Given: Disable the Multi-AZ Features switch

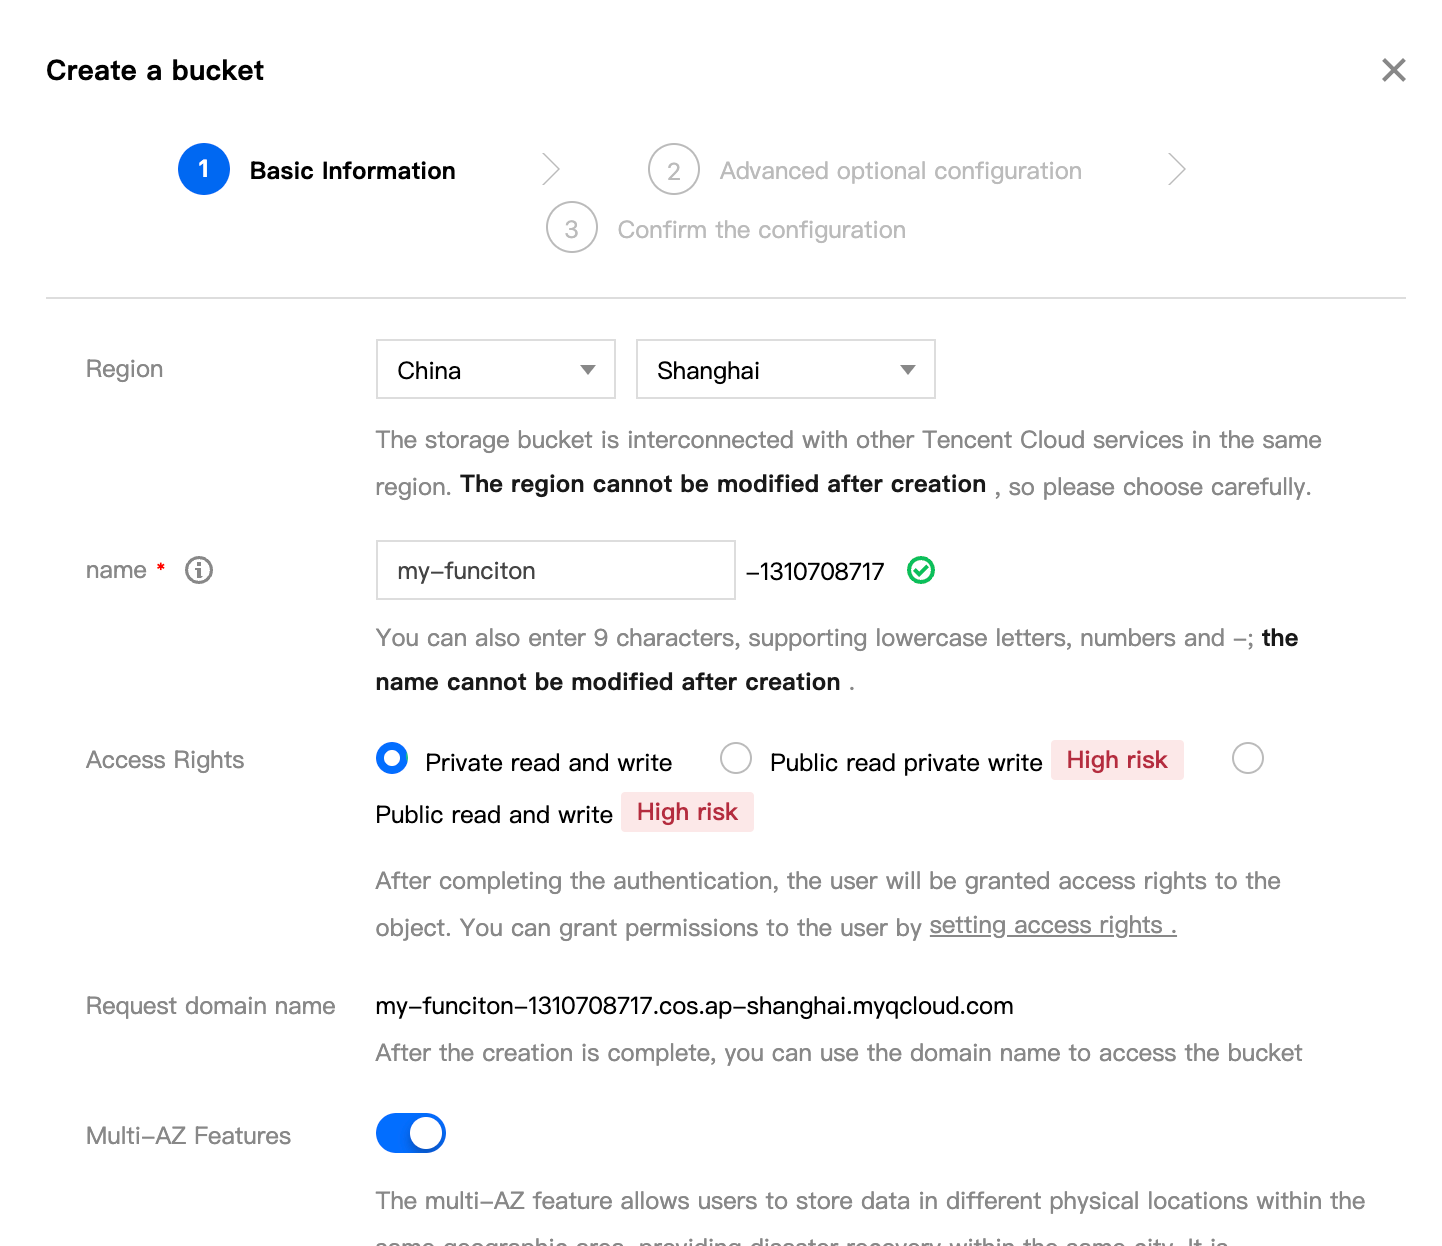Looking at the screenshot, I should click(411, 1133).
